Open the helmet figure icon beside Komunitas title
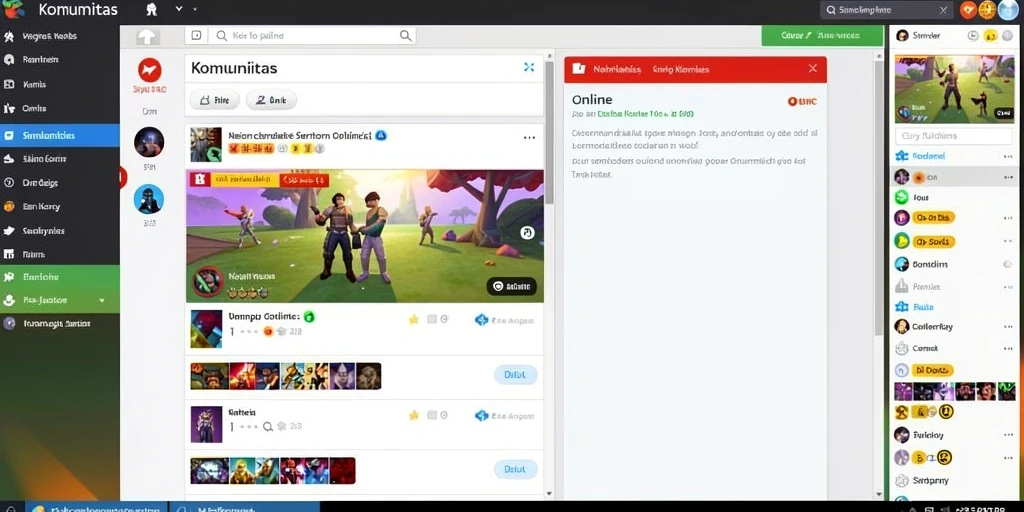The image size is (1024, 512). click(x=152, y=9)
